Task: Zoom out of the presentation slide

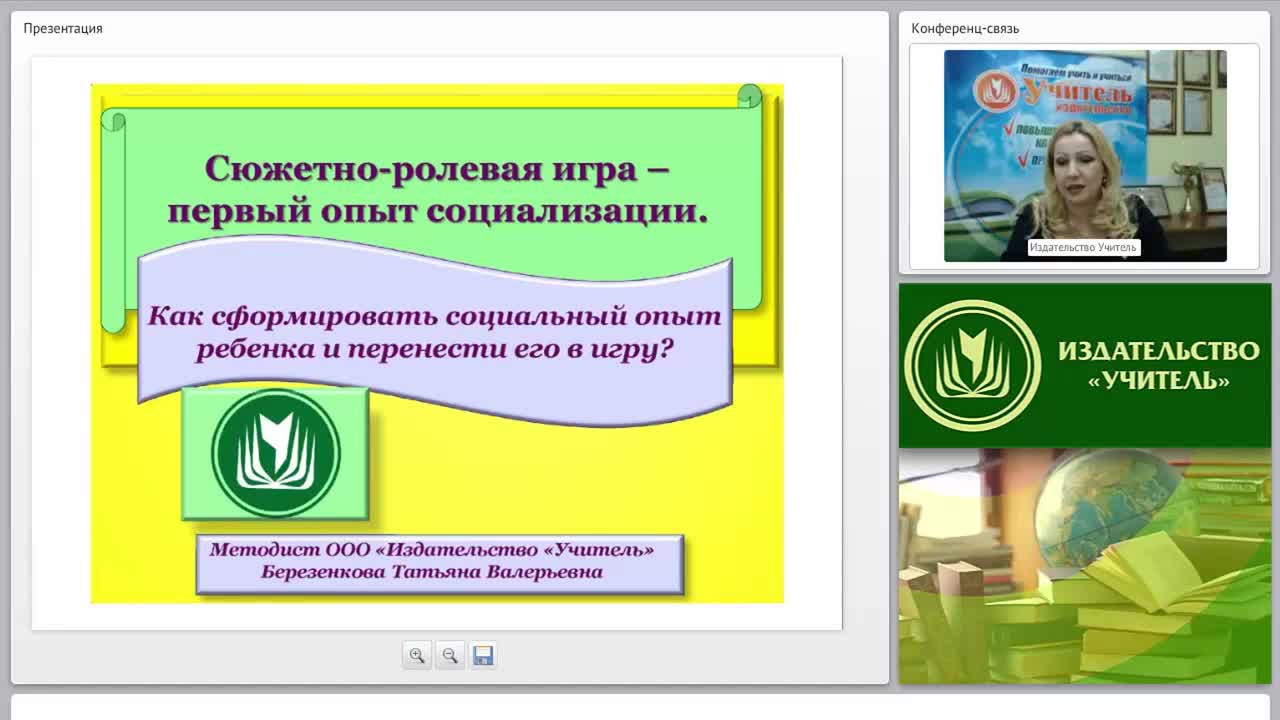Action: click(450, 655)
